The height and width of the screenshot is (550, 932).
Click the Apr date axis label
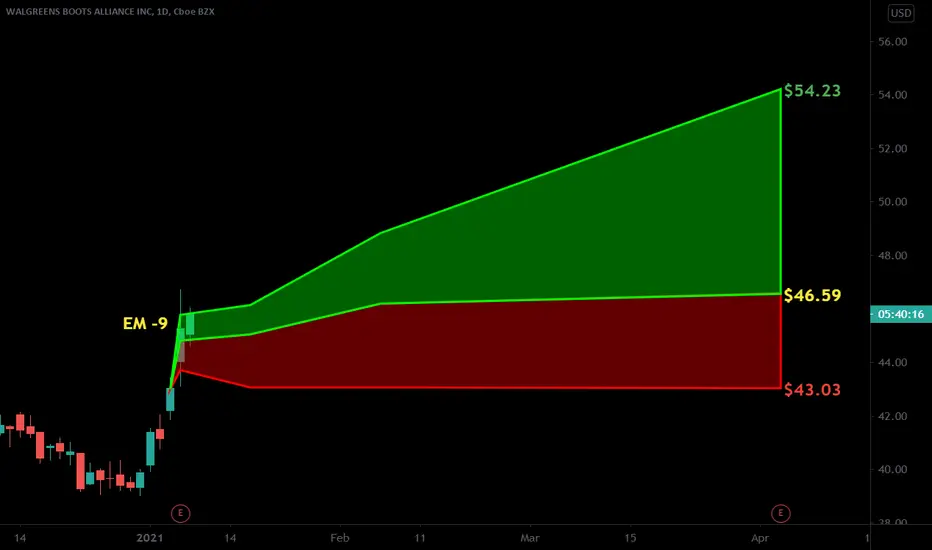click(x=760, y=538)
